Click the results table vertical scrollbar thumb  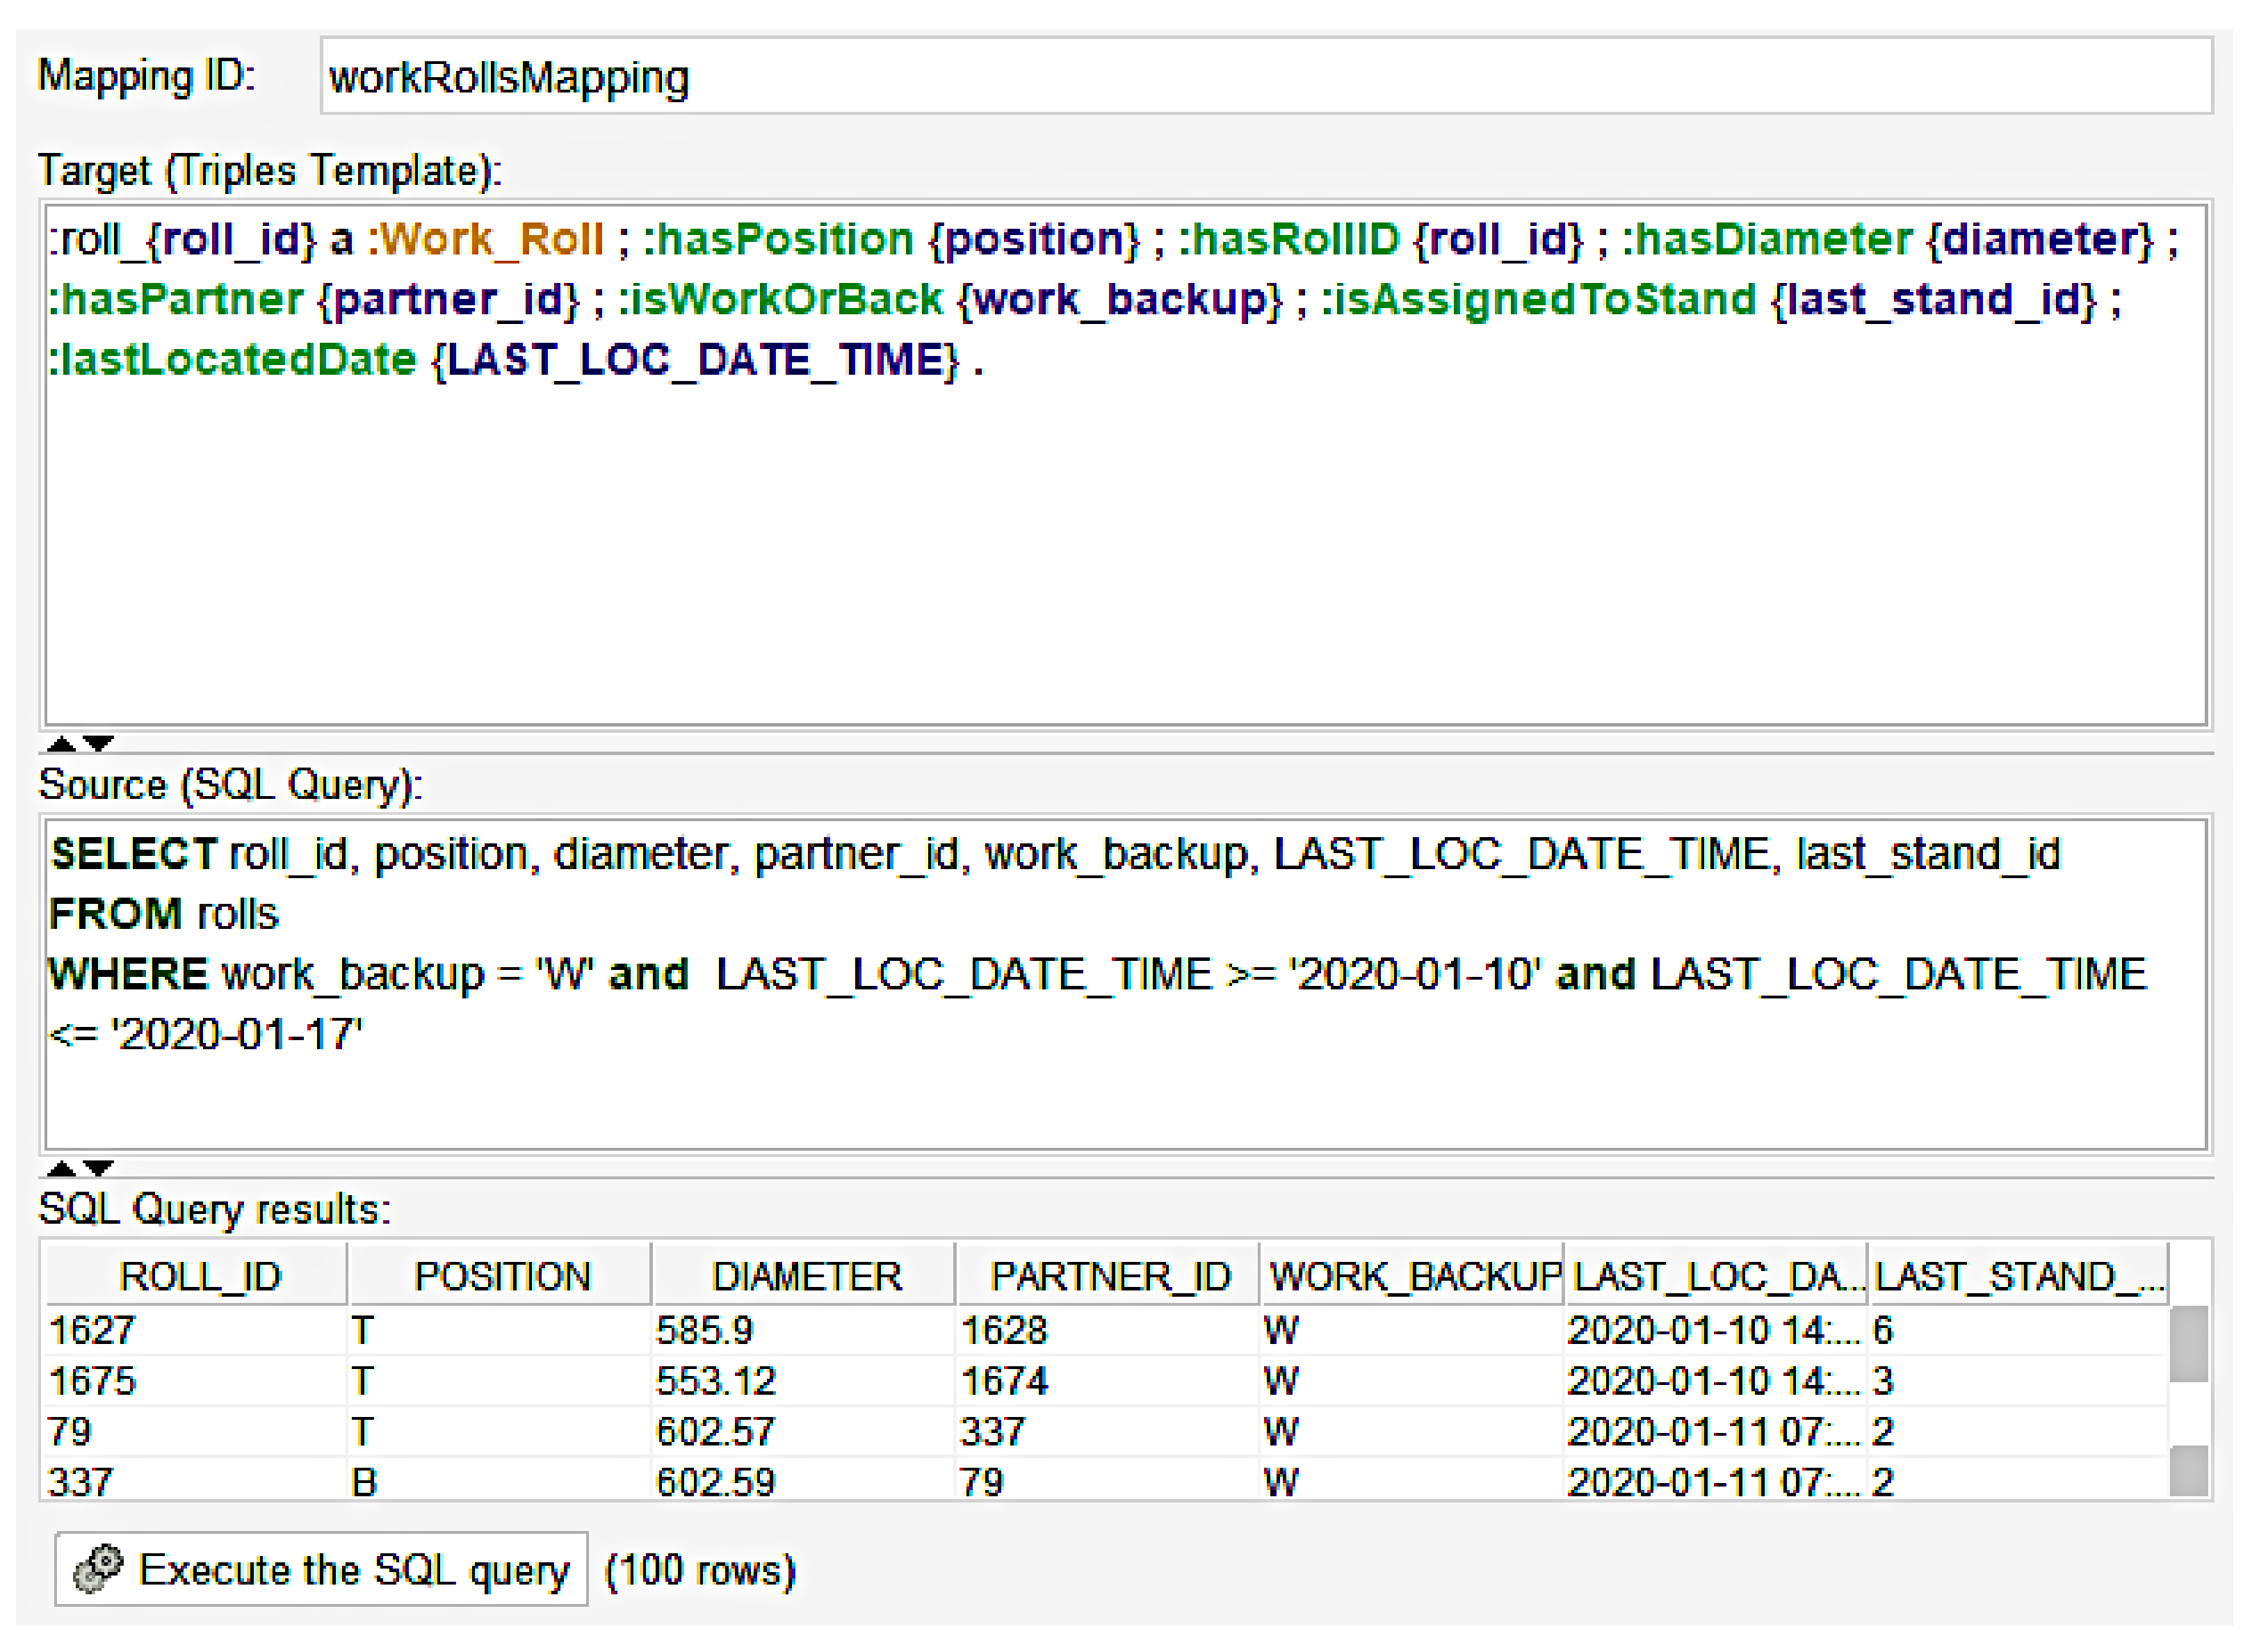click(x=2188, y=1345)
